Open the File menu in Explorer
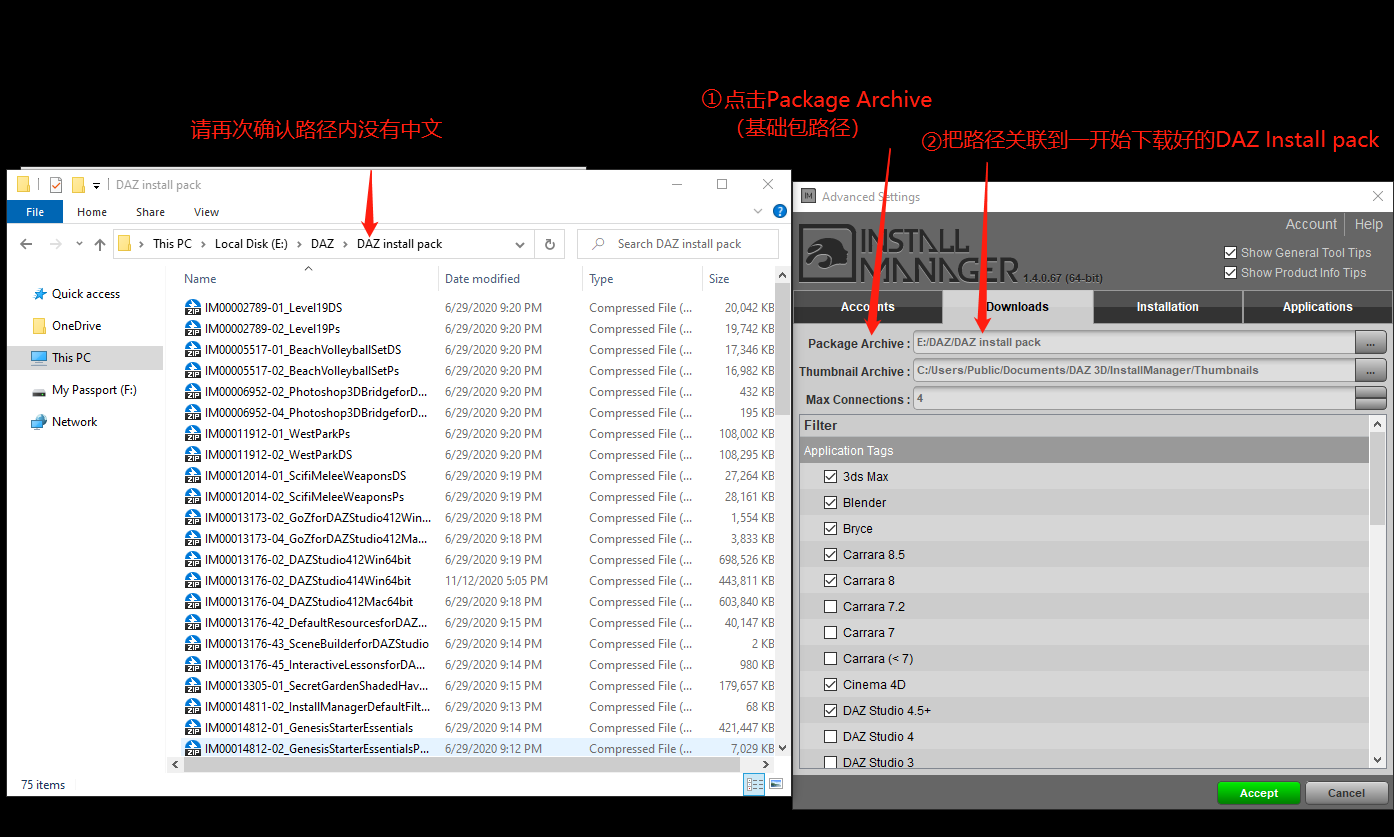This screenshot has height=837, width=1394. [35, 212]
